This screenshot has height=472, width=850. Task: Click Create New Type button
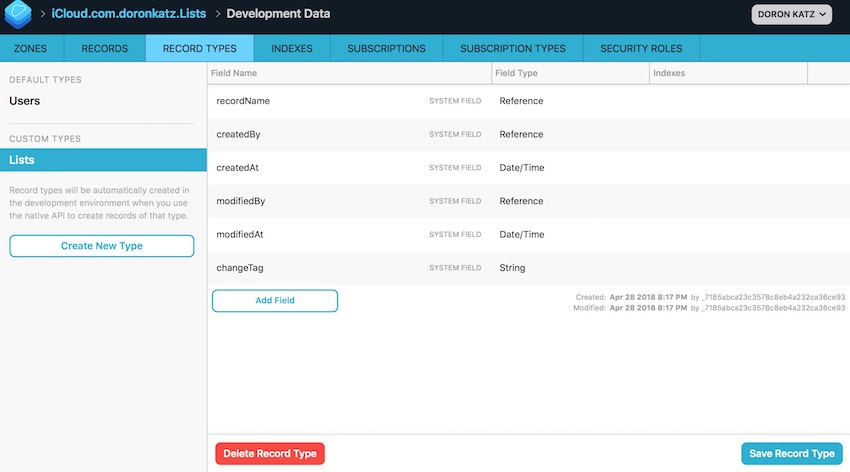tap(101, 246)
